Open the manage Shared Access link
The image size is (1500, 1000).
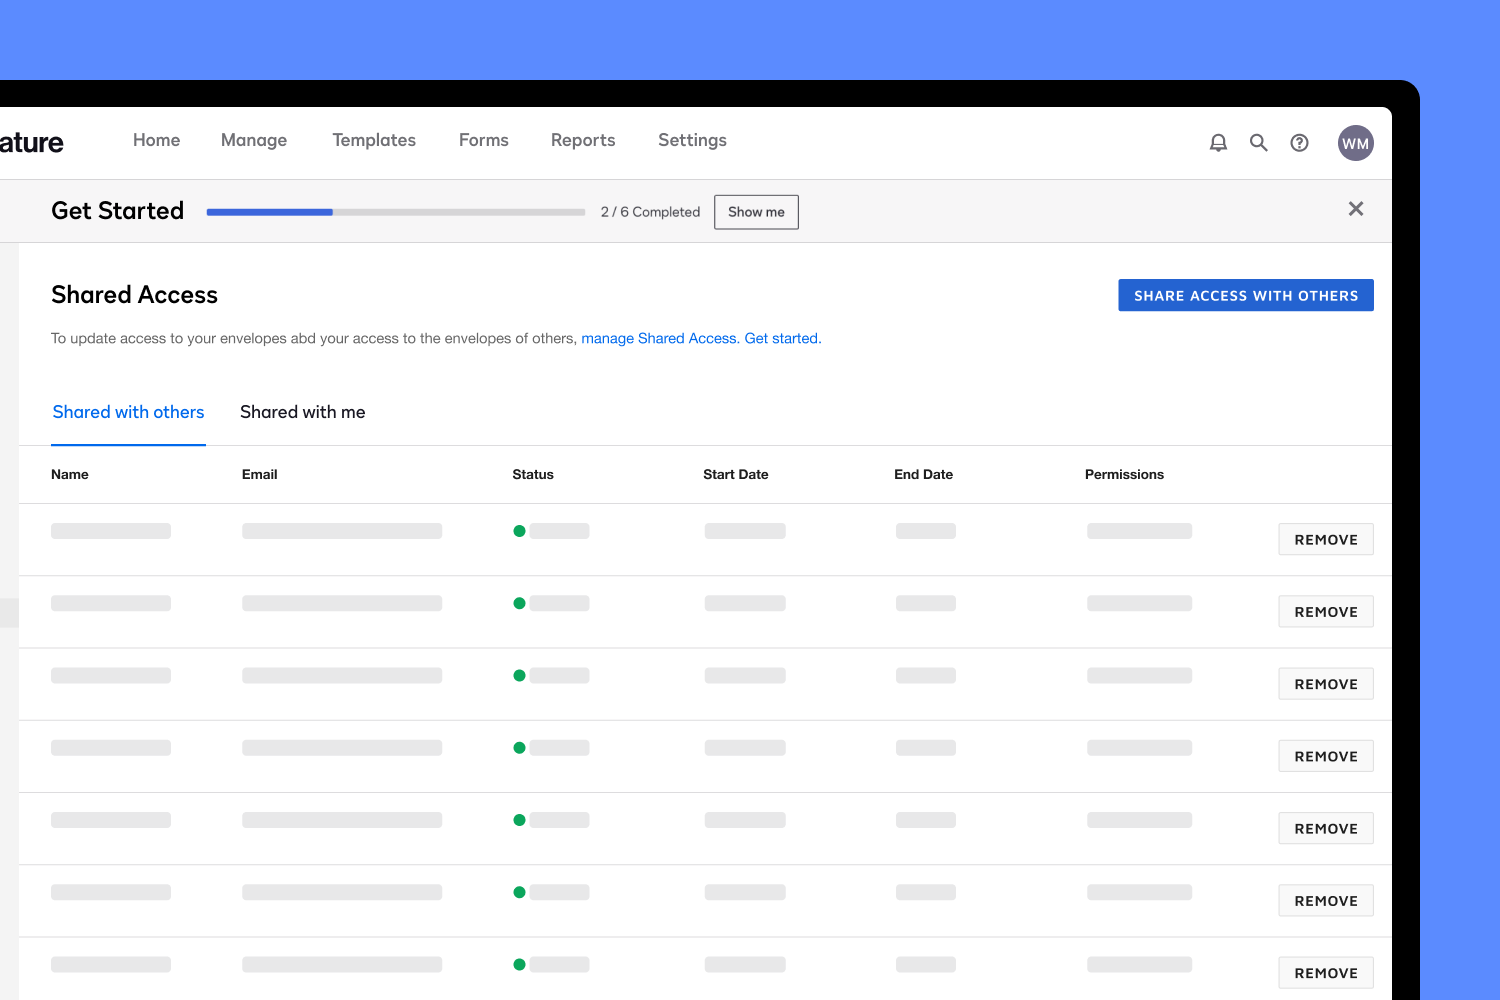coord(659,338)
